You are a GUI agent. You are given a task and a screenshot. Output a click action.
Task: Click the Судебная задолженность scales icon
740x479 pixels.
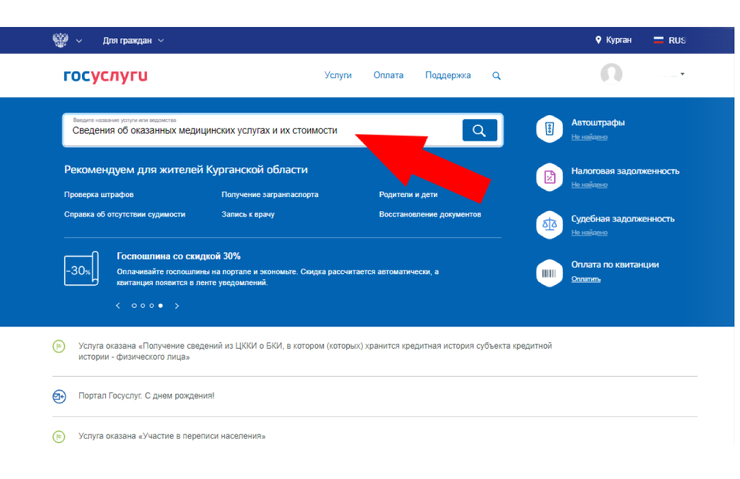click(x=549, y=225)
